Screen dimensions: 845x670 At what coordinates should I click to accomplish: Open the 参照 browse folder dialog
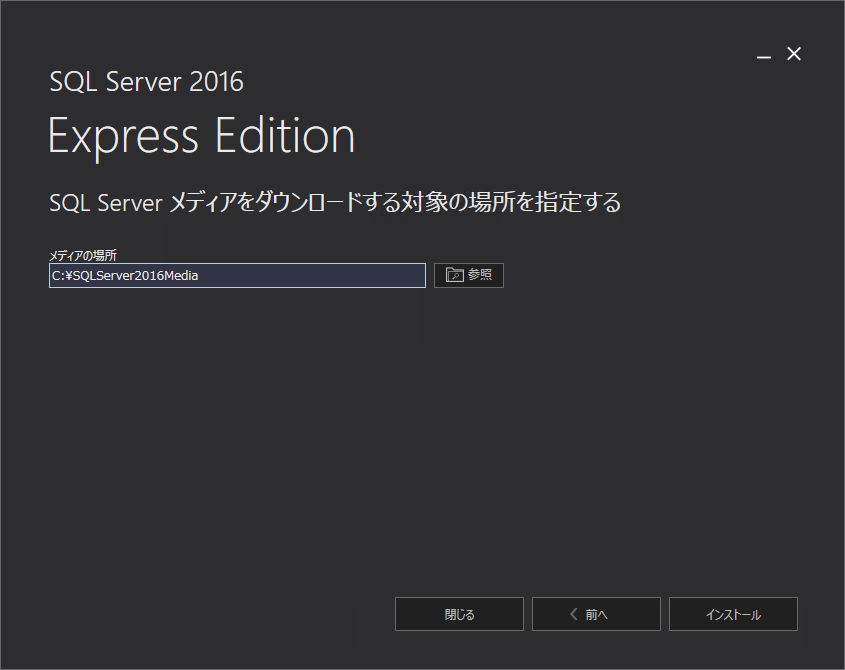469,275
